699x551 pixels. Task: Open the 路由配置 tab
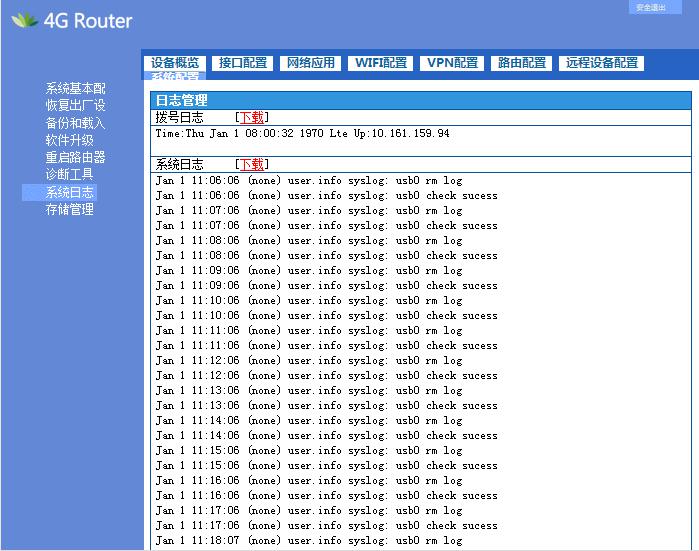522,63
